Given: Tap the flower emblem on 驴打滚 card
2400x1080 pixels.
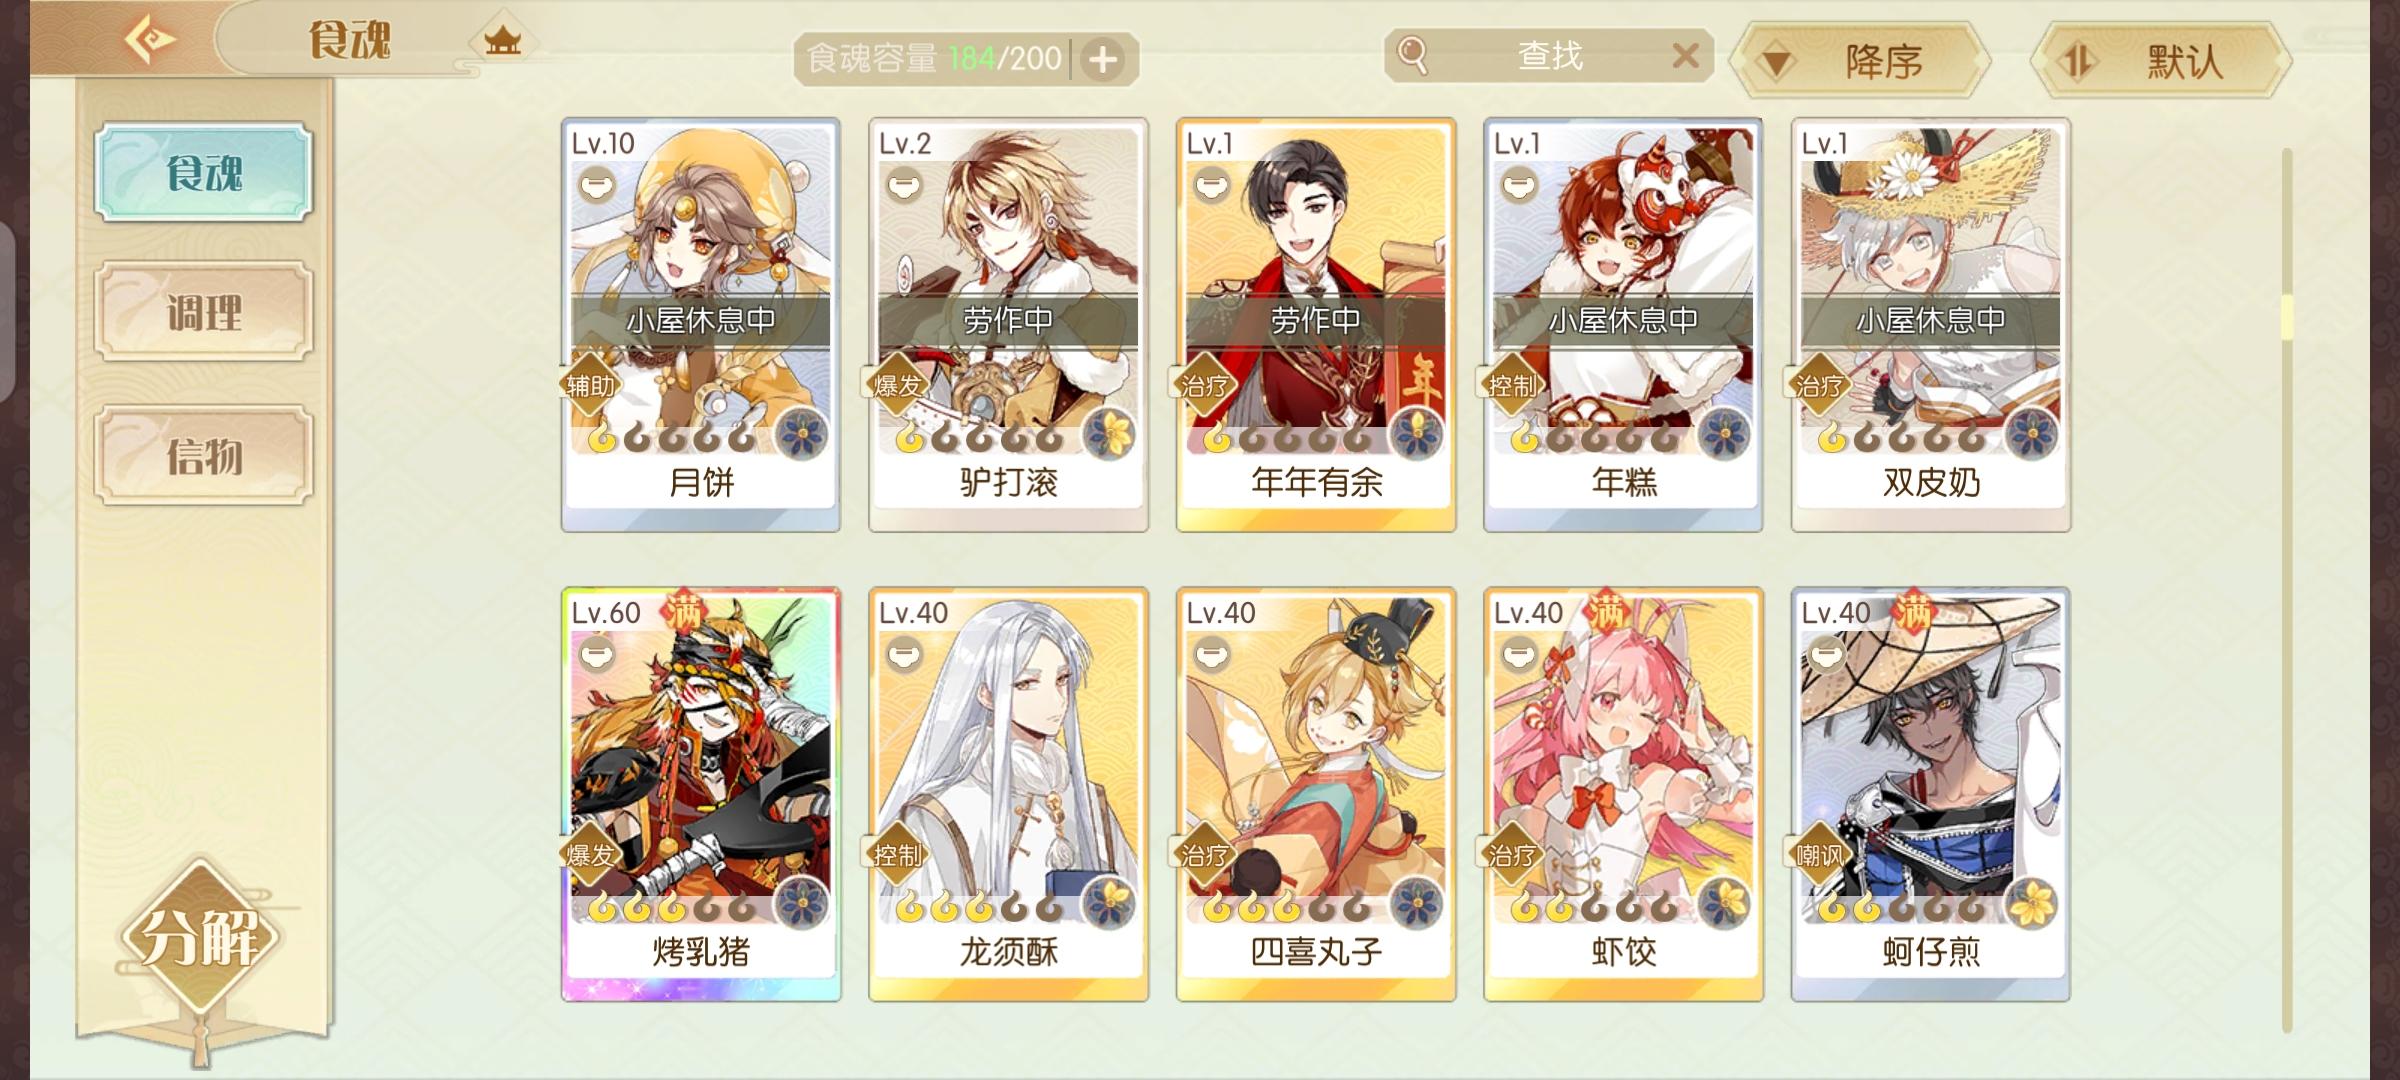Looking at the screenshot, I should pos(1110,434).
